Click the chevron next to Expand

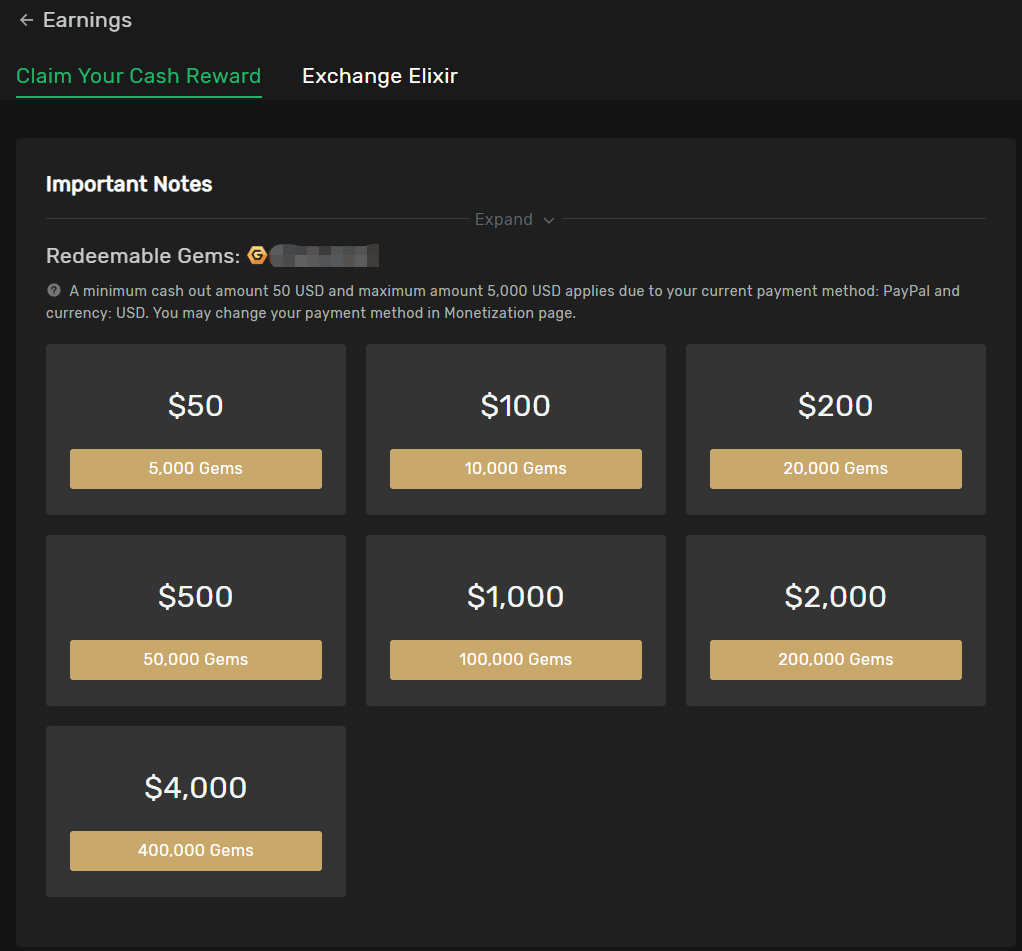pyautogui.click(x=549, y=220)
